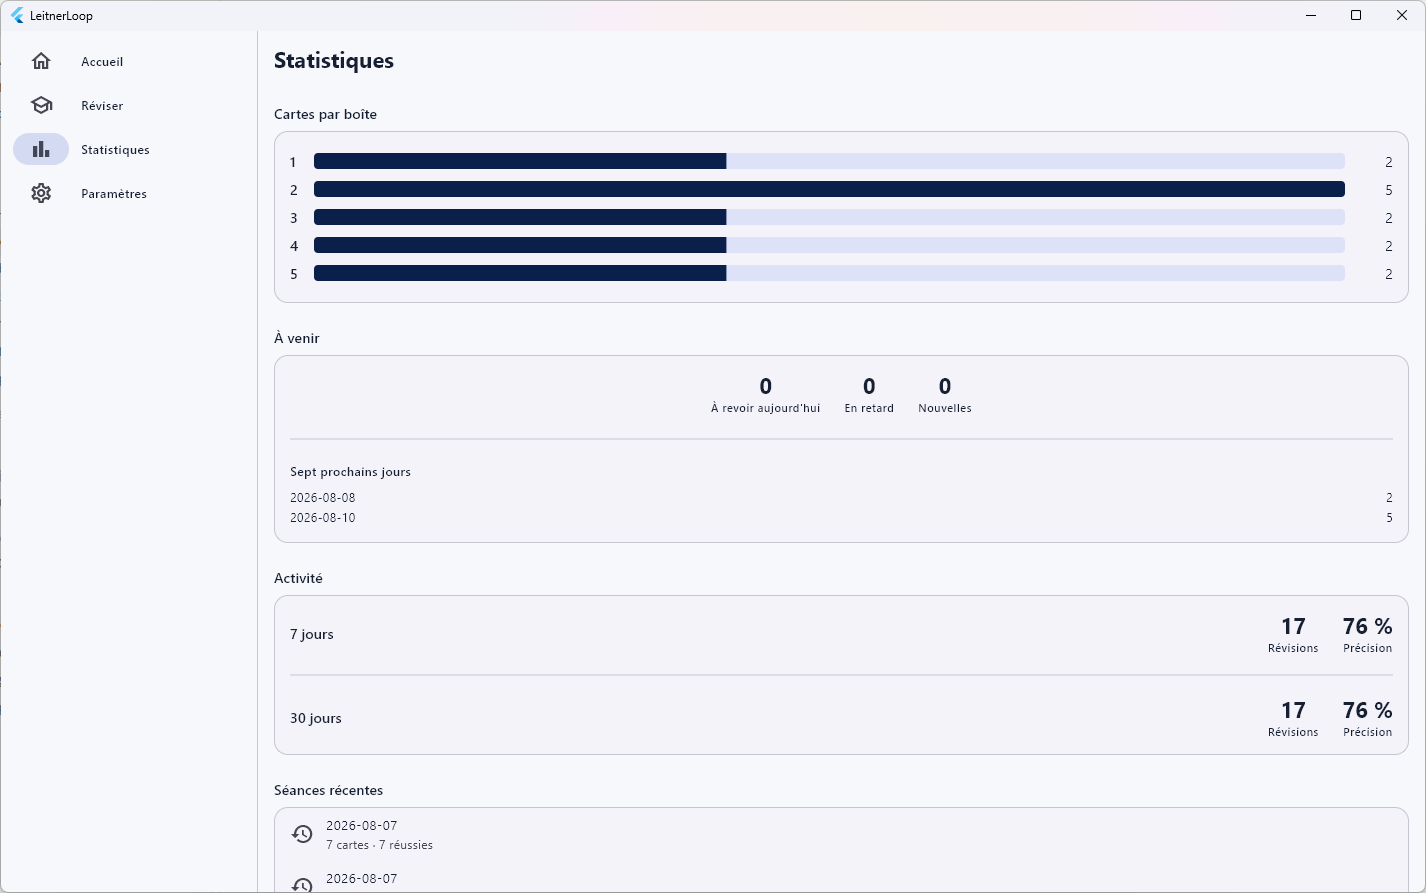The image size is (1426, 893).
Task: Click the progress bar for box 3
Action: pos(829,217)
